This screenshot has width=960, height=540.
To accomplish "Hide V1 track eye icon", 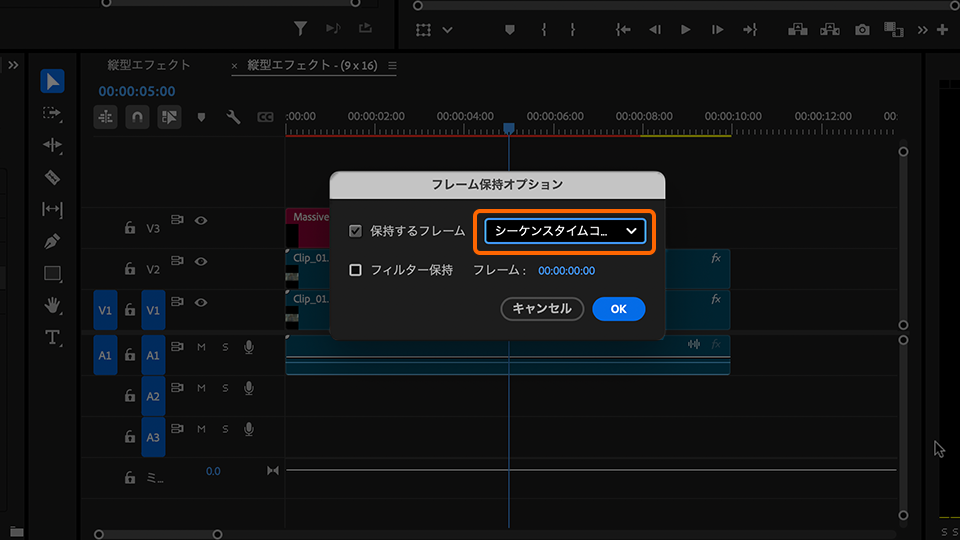I will coord(201,302).
